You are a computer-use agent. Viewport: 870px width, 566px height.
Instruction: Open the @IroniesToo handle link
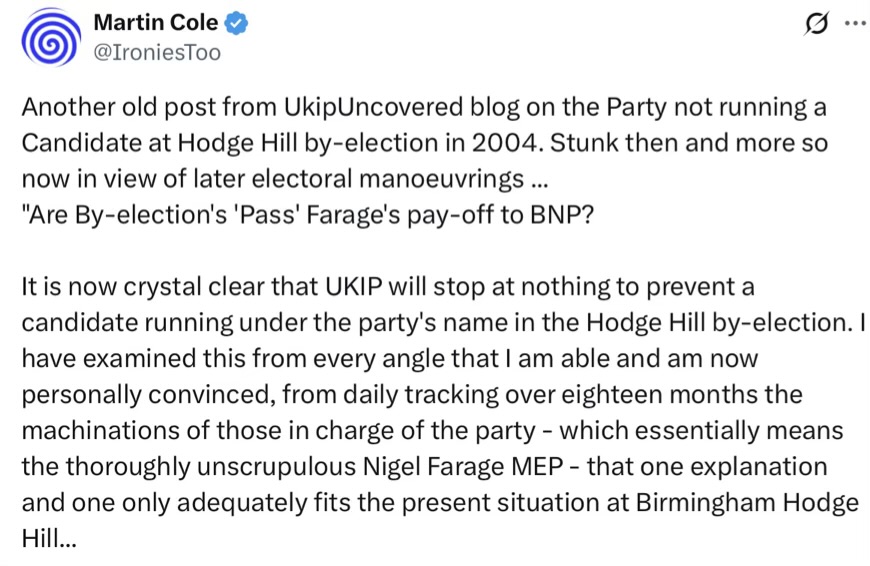[x=157, y=53]
